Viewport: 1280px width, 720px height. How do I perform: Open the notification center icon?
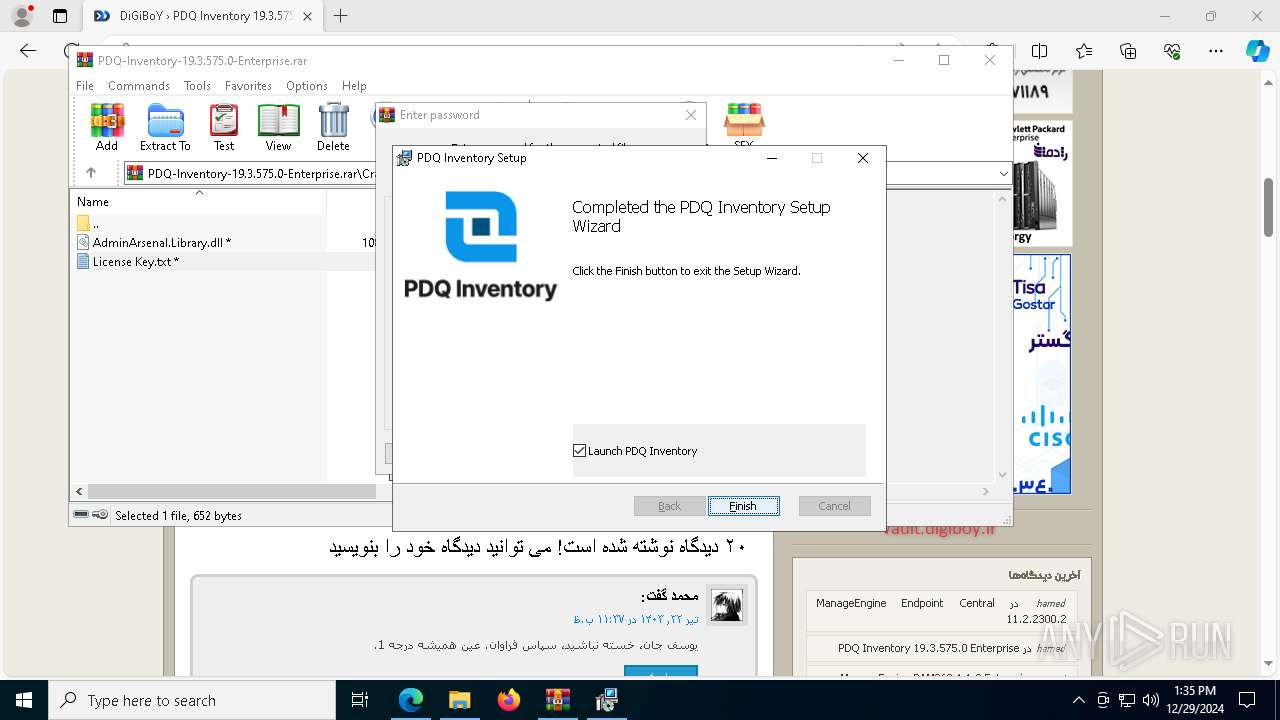[1247, 700]
